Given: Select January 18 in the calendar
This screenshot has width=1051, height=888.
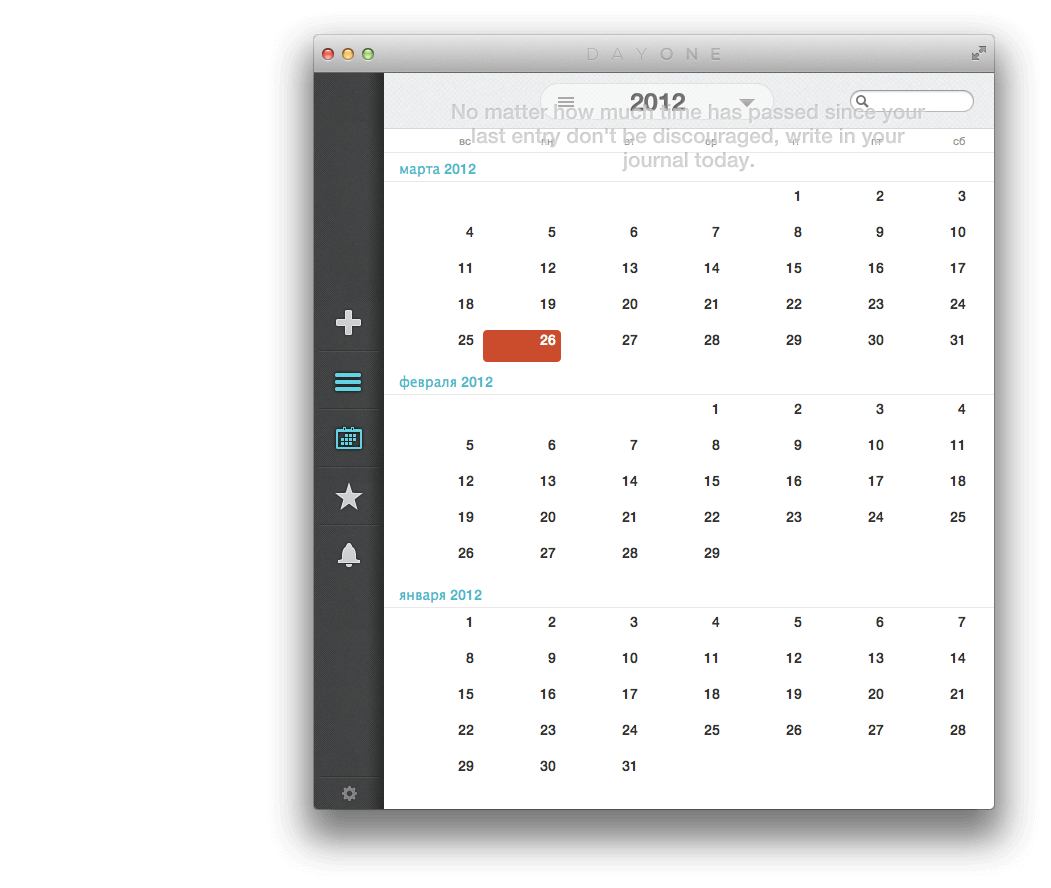Looking at the screenshot, I should click(x=711, y=694).
